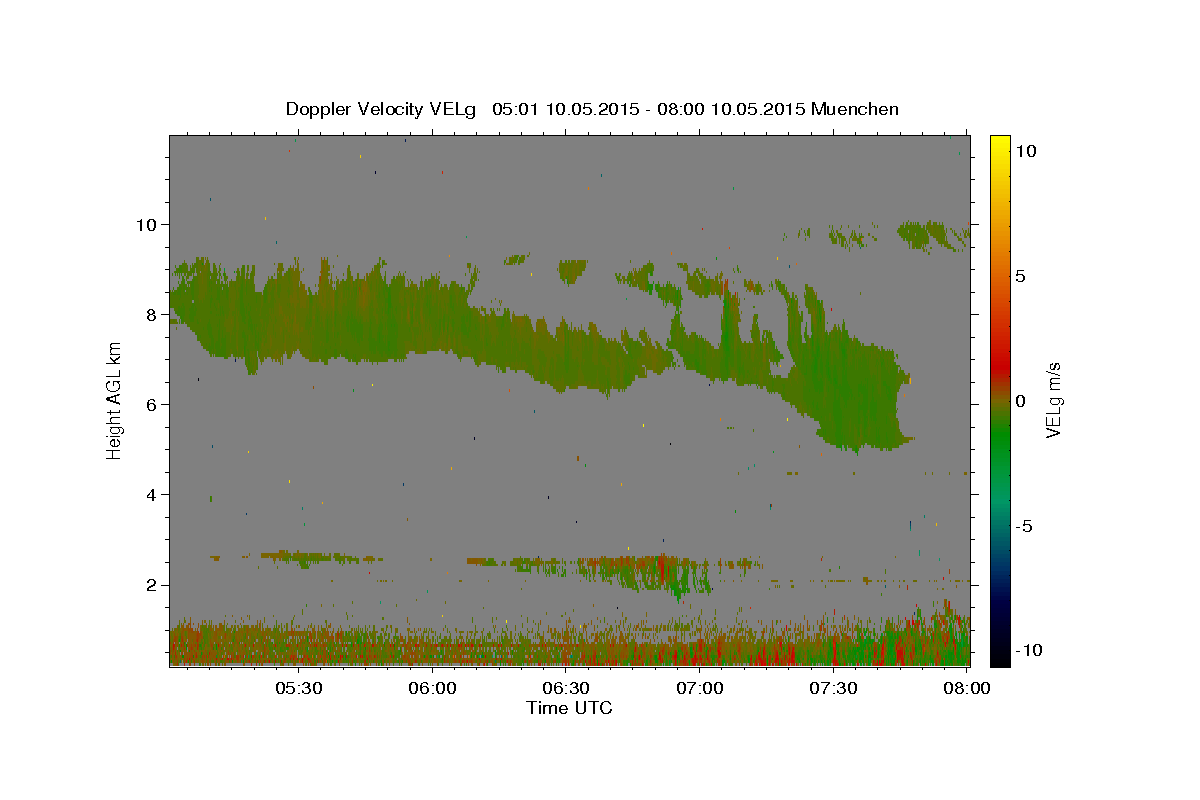Click the colorbar value 5
The image size is (1200, 800).
click(1020, 276)
